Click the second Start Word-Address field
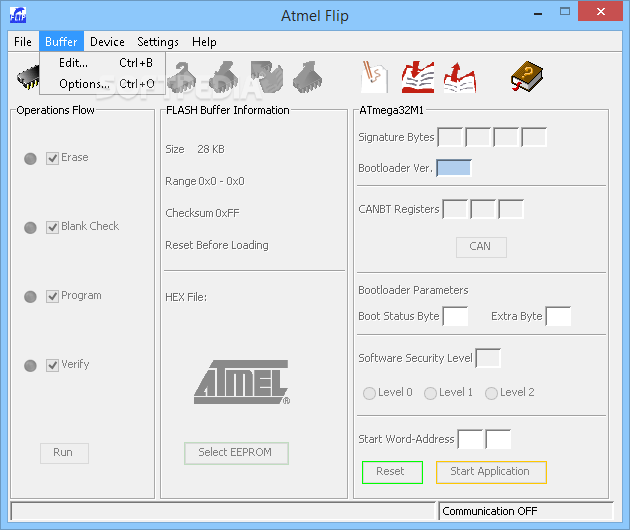This screenshot has height=530, width=630. [499, 439]
